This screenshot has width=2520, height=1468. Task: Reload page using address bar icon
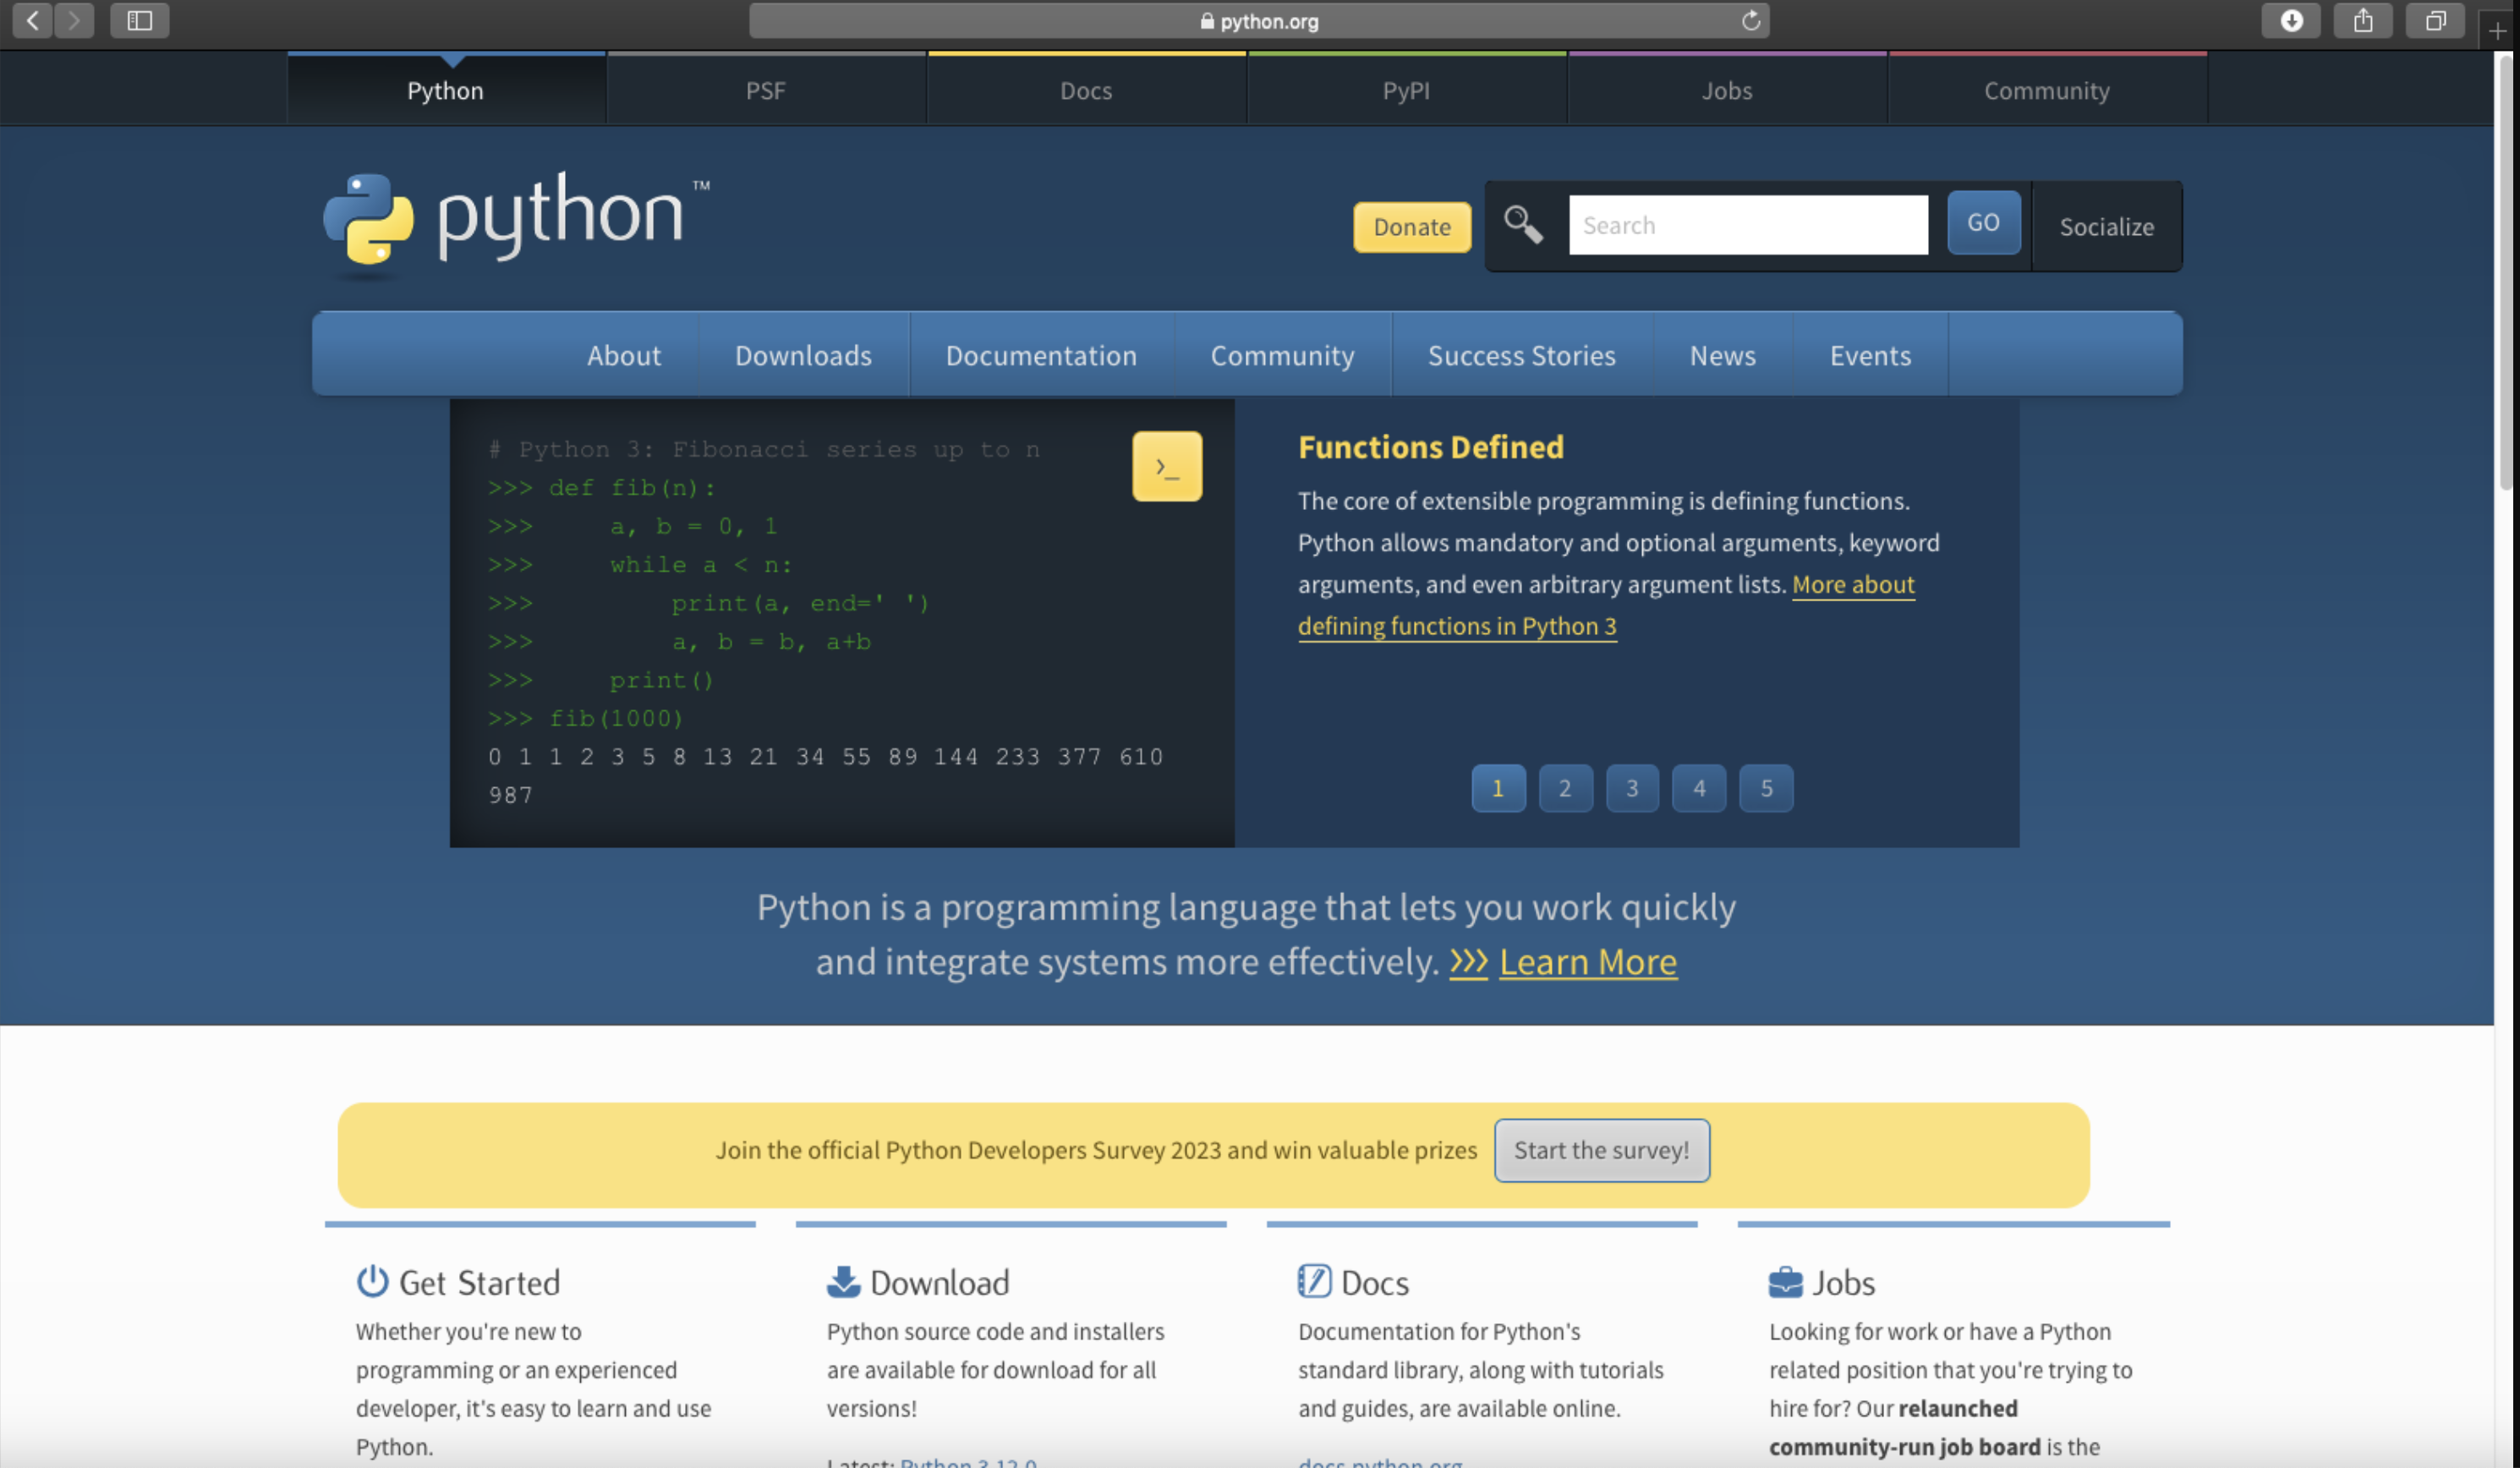(1750, 21)
